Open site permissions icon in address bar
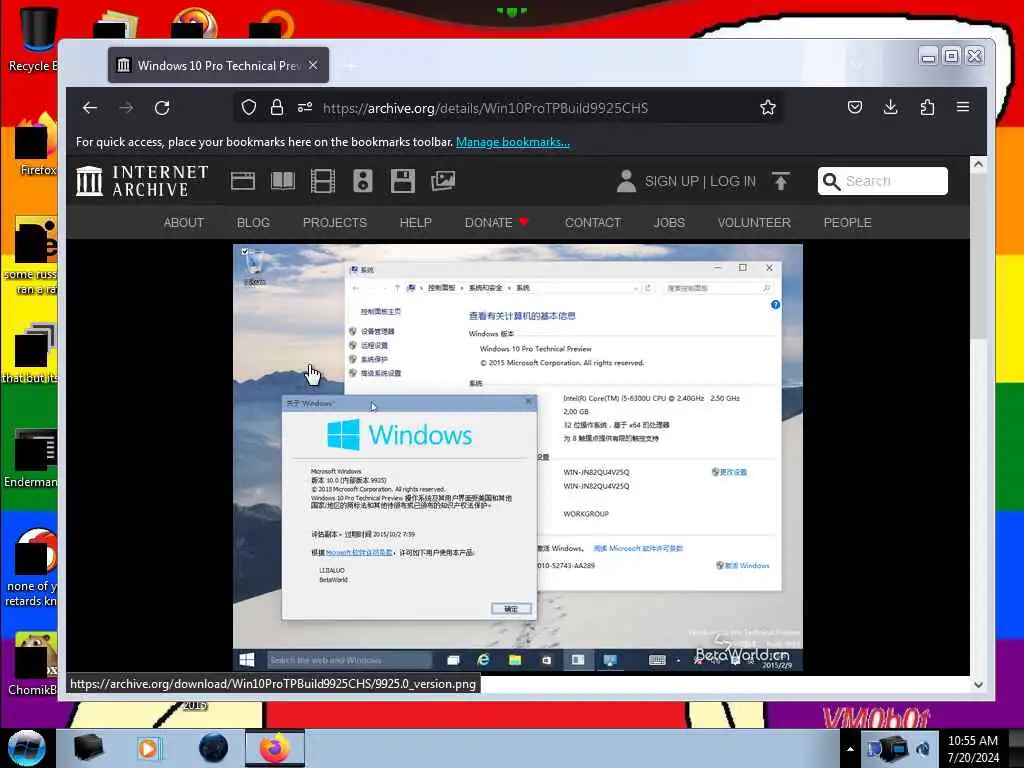 [x=305, y=107]
